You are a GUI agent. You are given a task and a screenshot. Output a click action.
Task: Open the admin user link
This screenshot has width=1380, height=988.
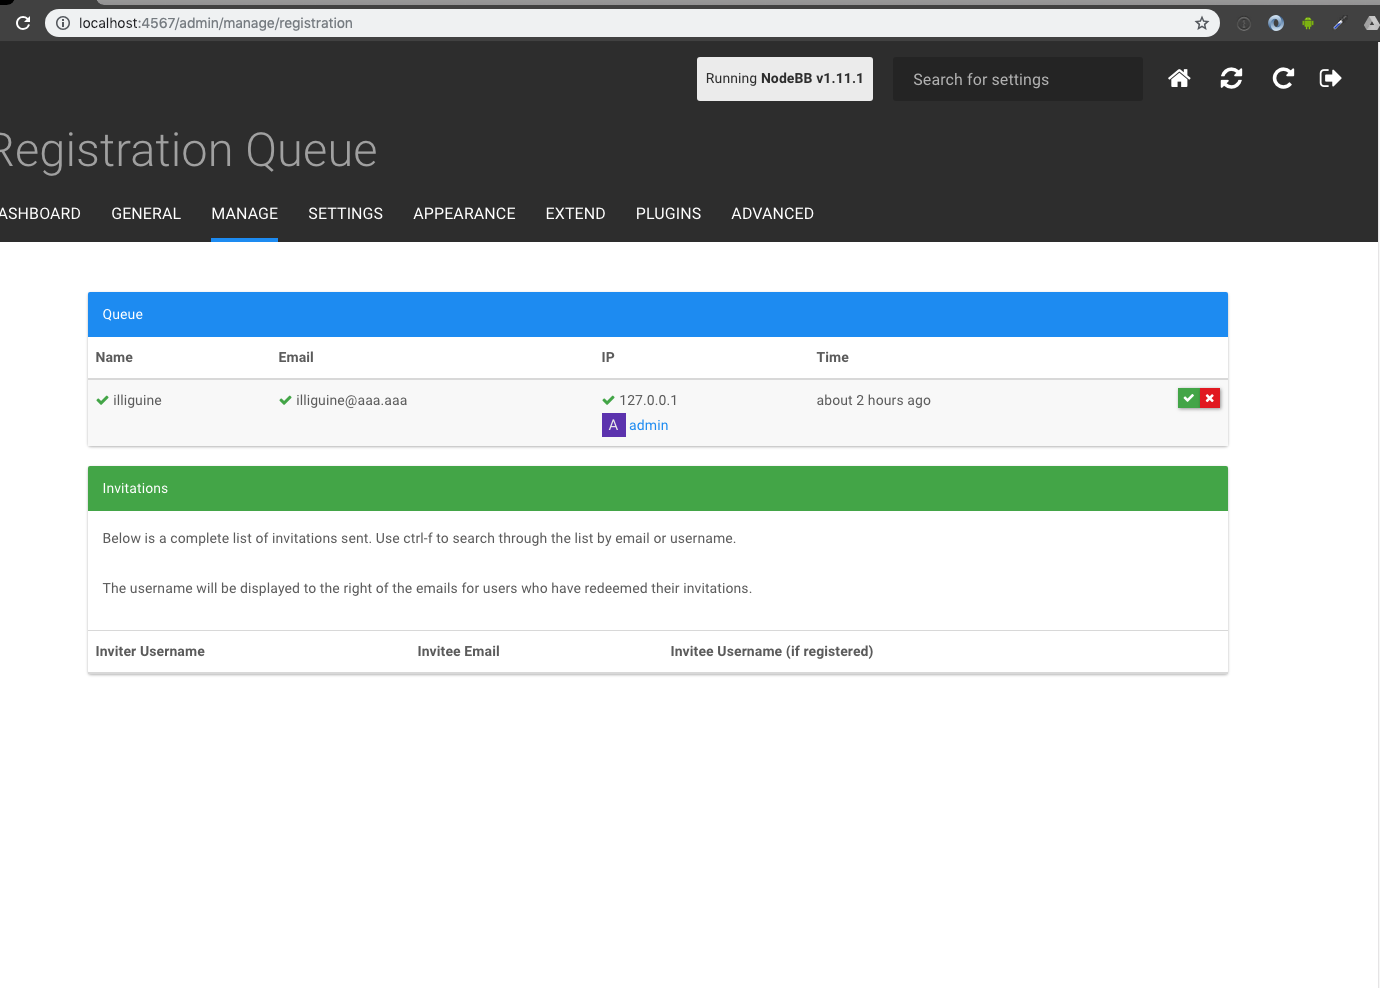click(x=648, y=425)
